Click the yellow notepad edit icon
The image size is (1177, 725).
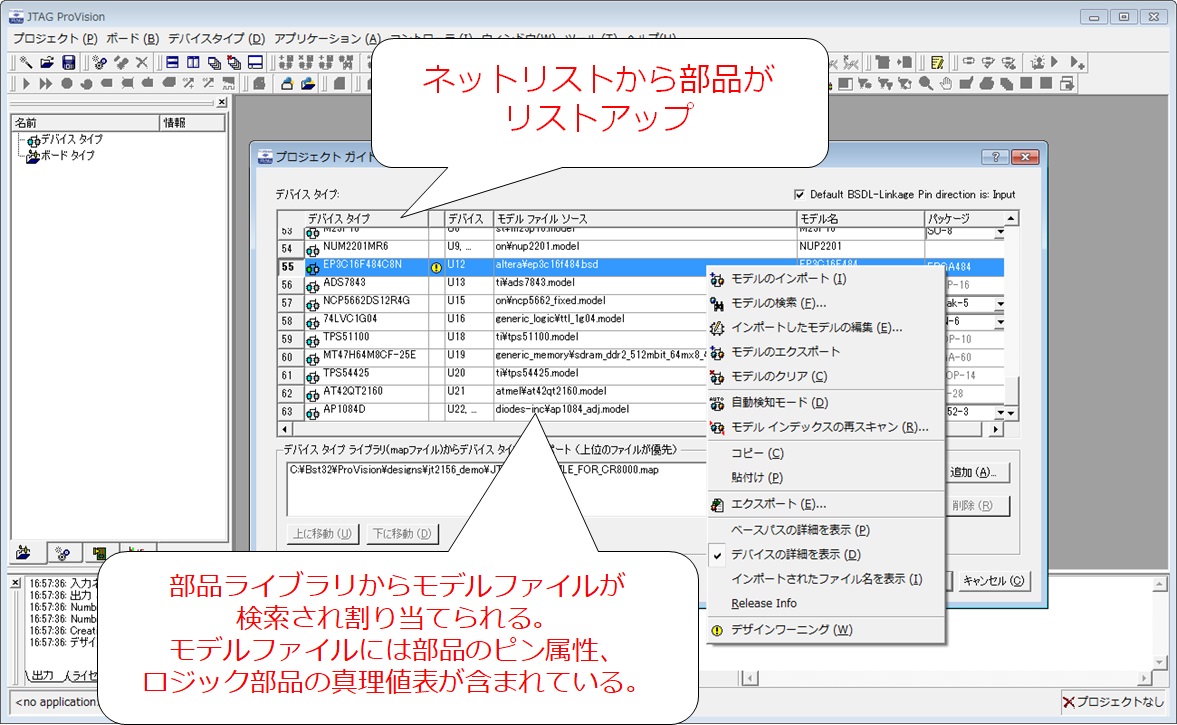tap(937, 62)
